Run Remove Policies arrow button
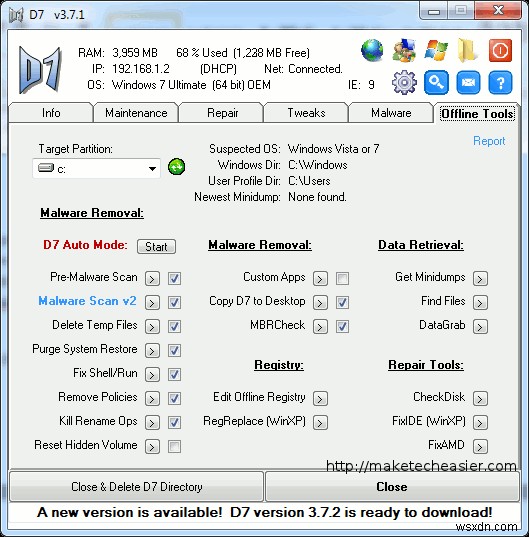The image size is (529, 537). (x=152, y=398)
